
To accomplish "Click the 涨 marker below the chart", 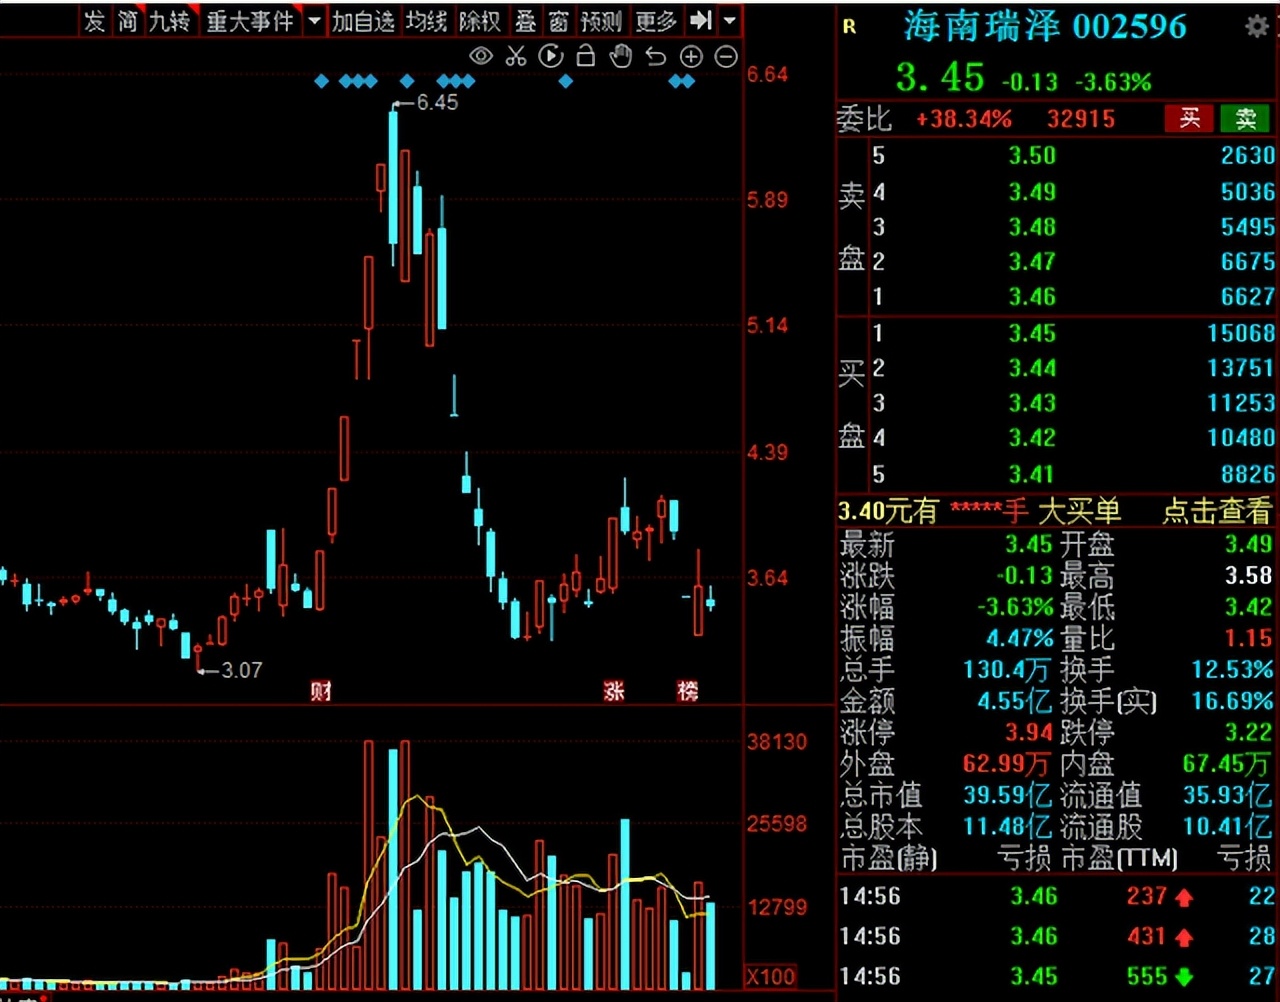I will point(613,691).
